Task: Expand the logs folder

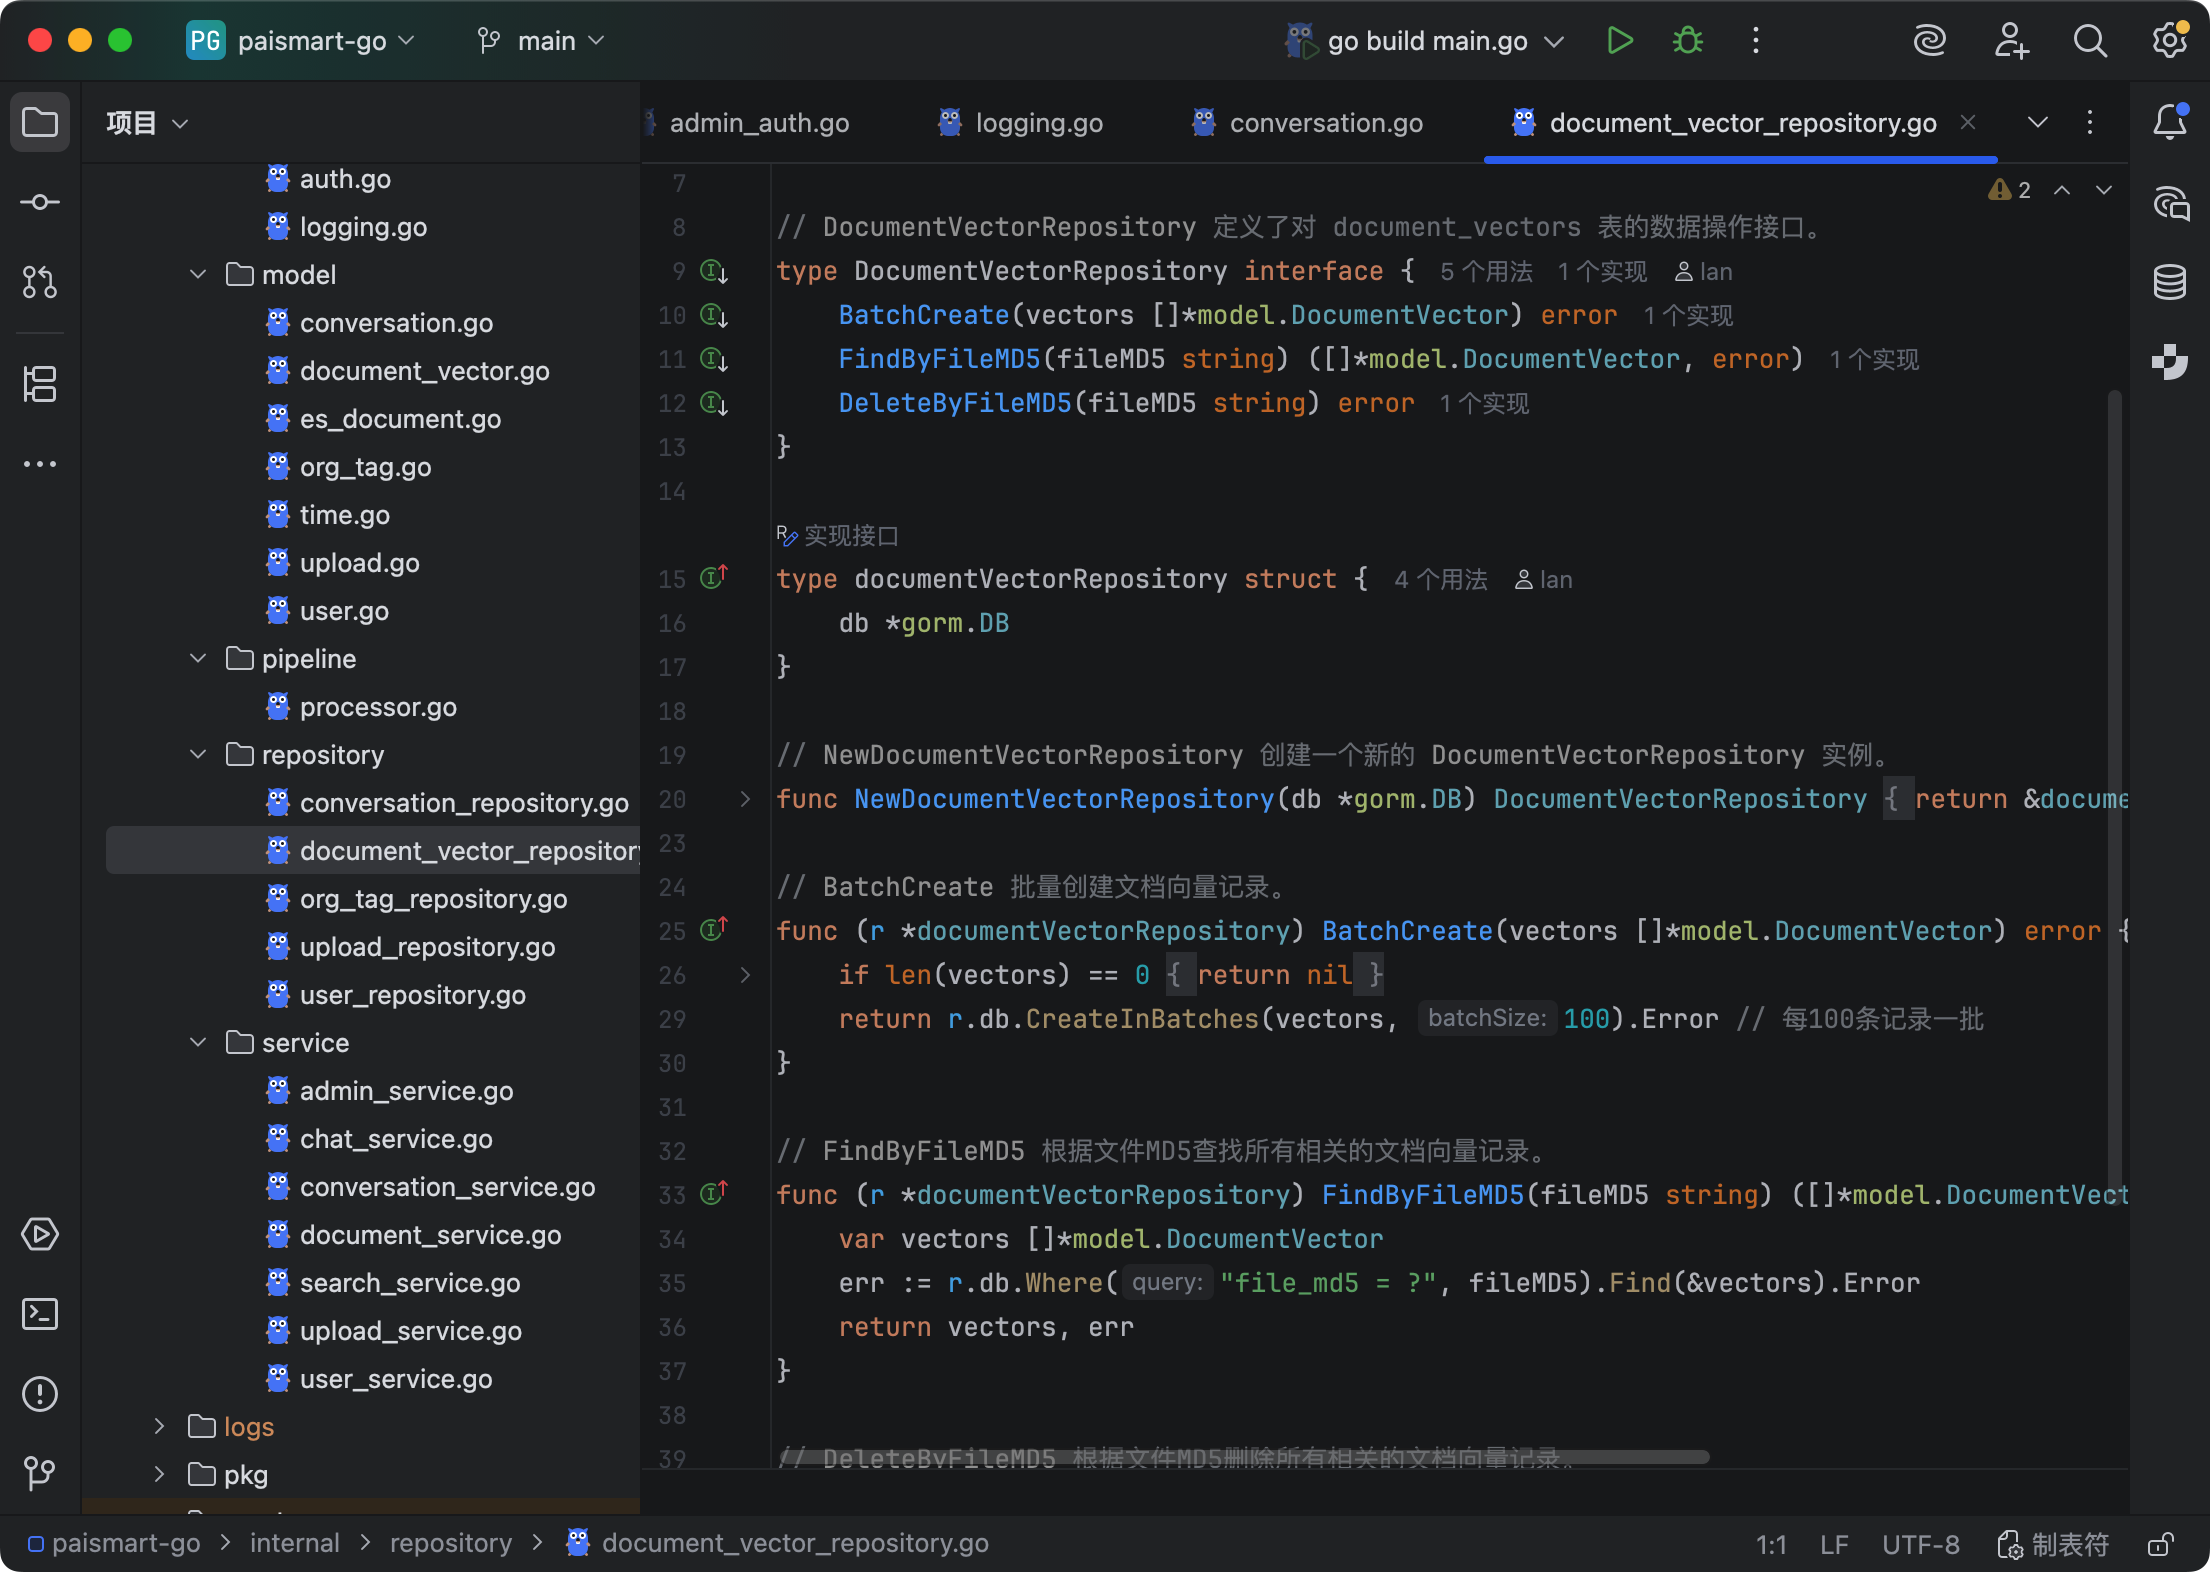Action: pos(159,1427)
